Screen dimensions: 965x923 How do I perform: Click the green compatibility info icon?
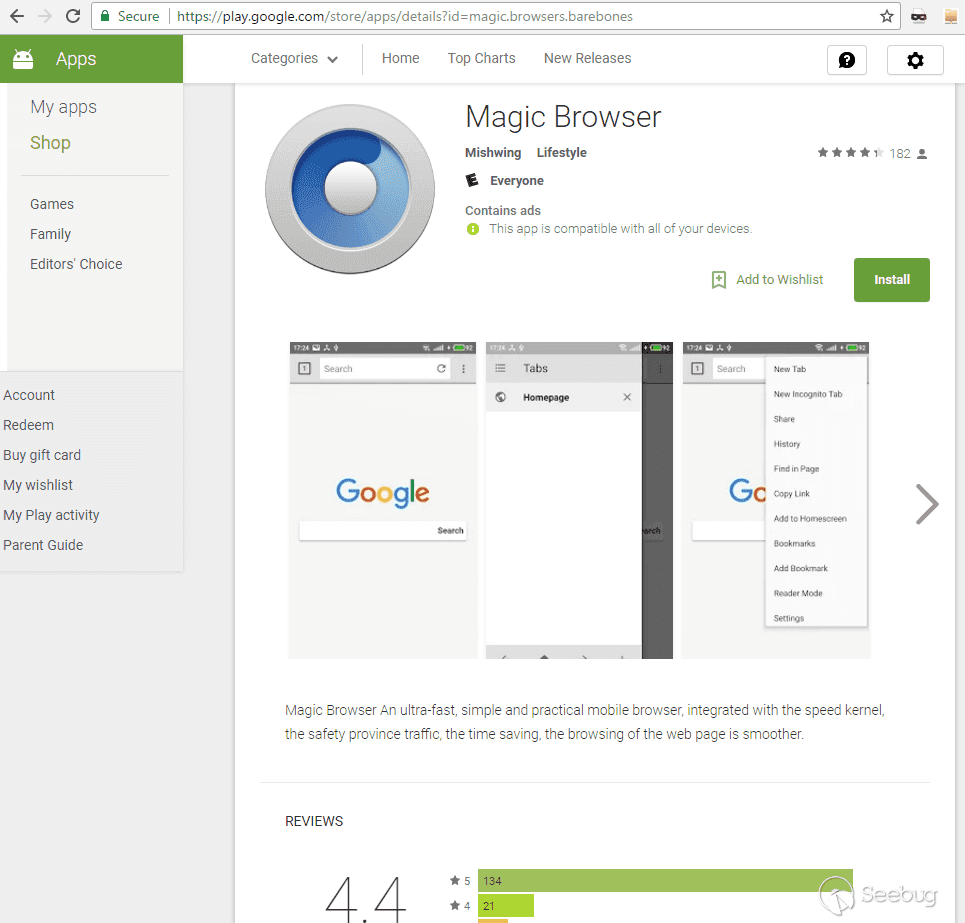[473, 229]
